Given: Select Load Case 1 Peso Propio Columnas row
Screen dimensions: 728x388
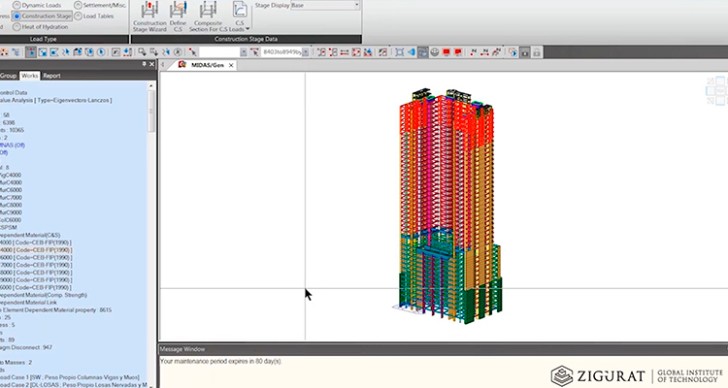Looking at the screenshot, I should 70,377.
